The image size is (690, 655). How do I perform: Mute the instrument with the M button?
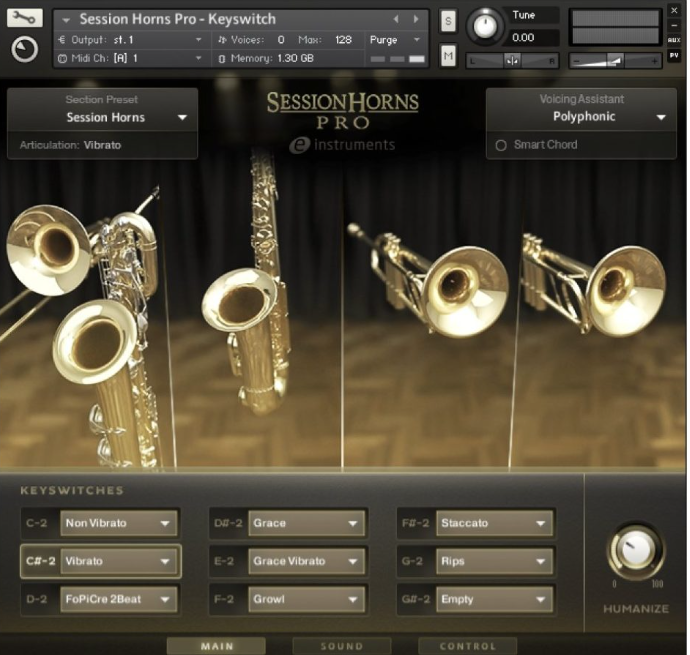coord(448,55)
